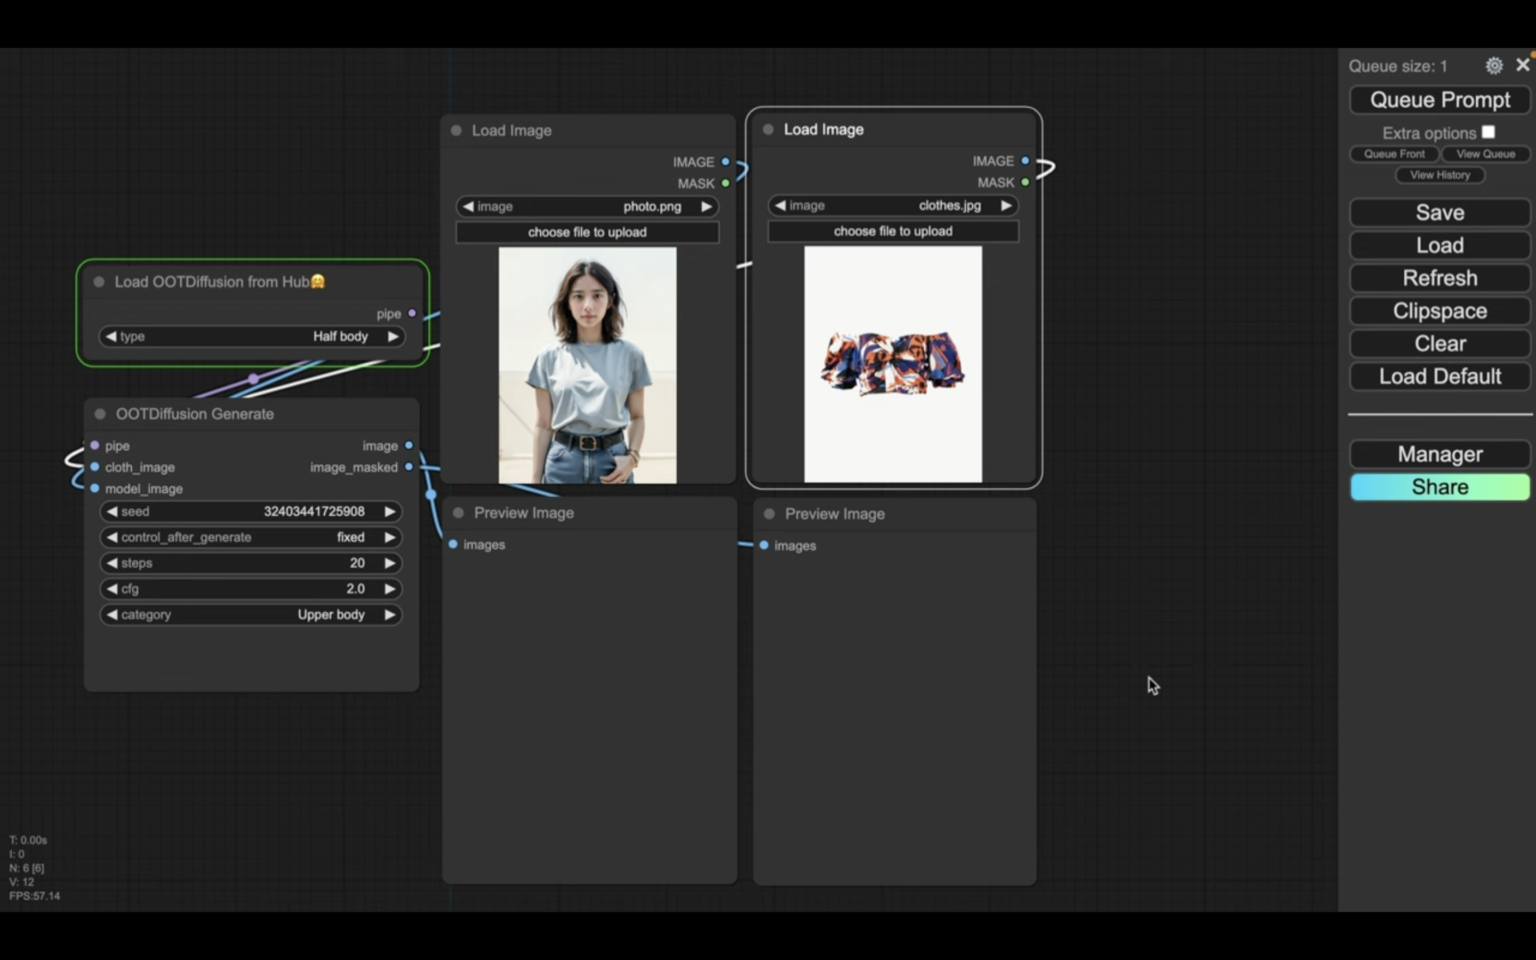1536x960 pixels.
Task: Open the View Queue tab
Action: (1485, 154)
